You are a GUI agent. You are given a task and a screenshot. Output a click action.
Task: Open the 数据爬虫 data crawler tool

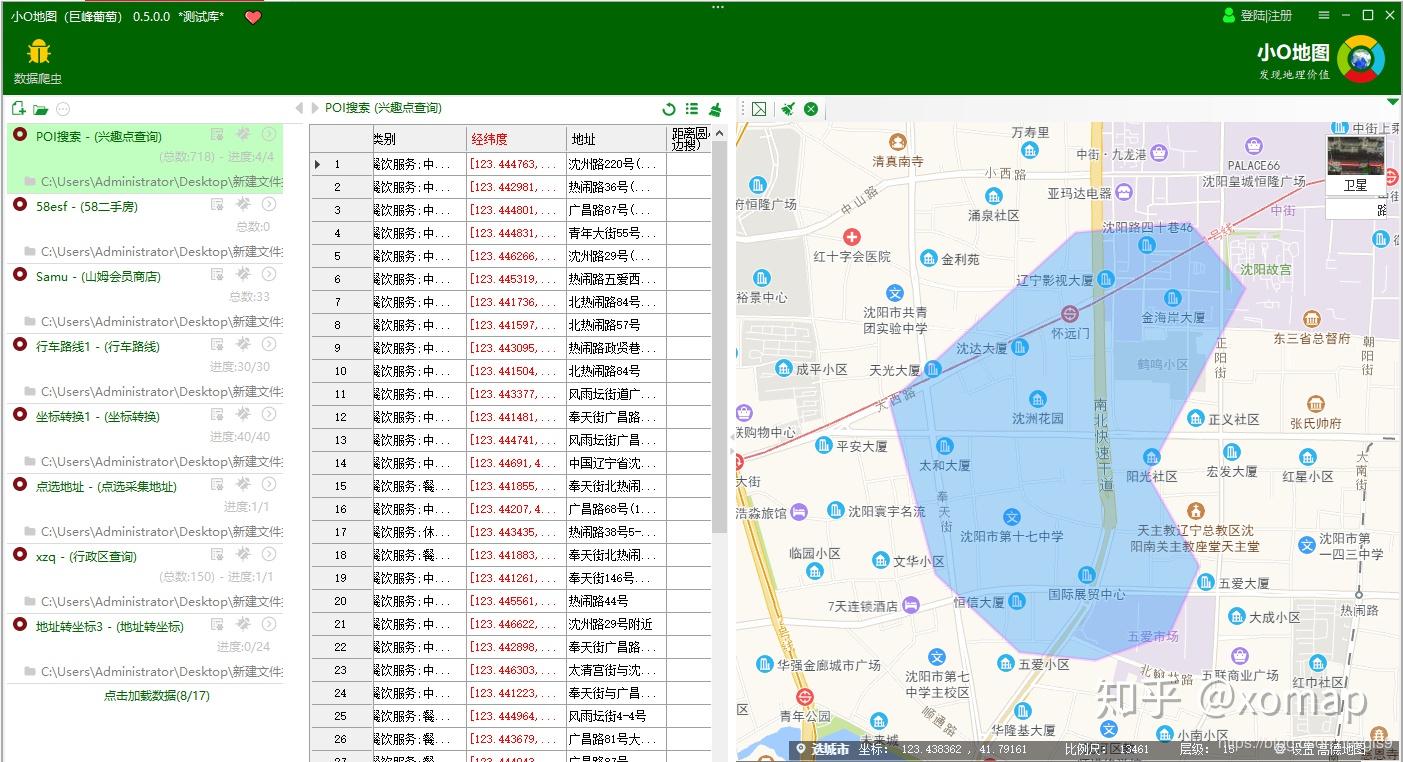click(38, 61)
